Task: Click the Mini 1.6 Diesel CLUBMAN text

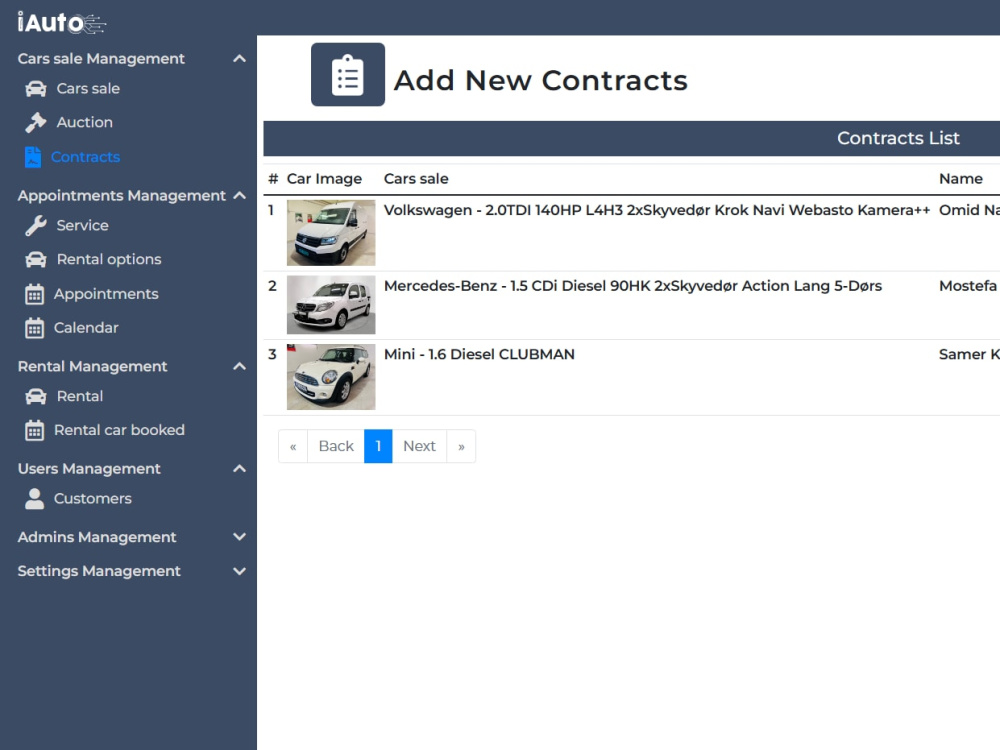Action: (479, 355)
